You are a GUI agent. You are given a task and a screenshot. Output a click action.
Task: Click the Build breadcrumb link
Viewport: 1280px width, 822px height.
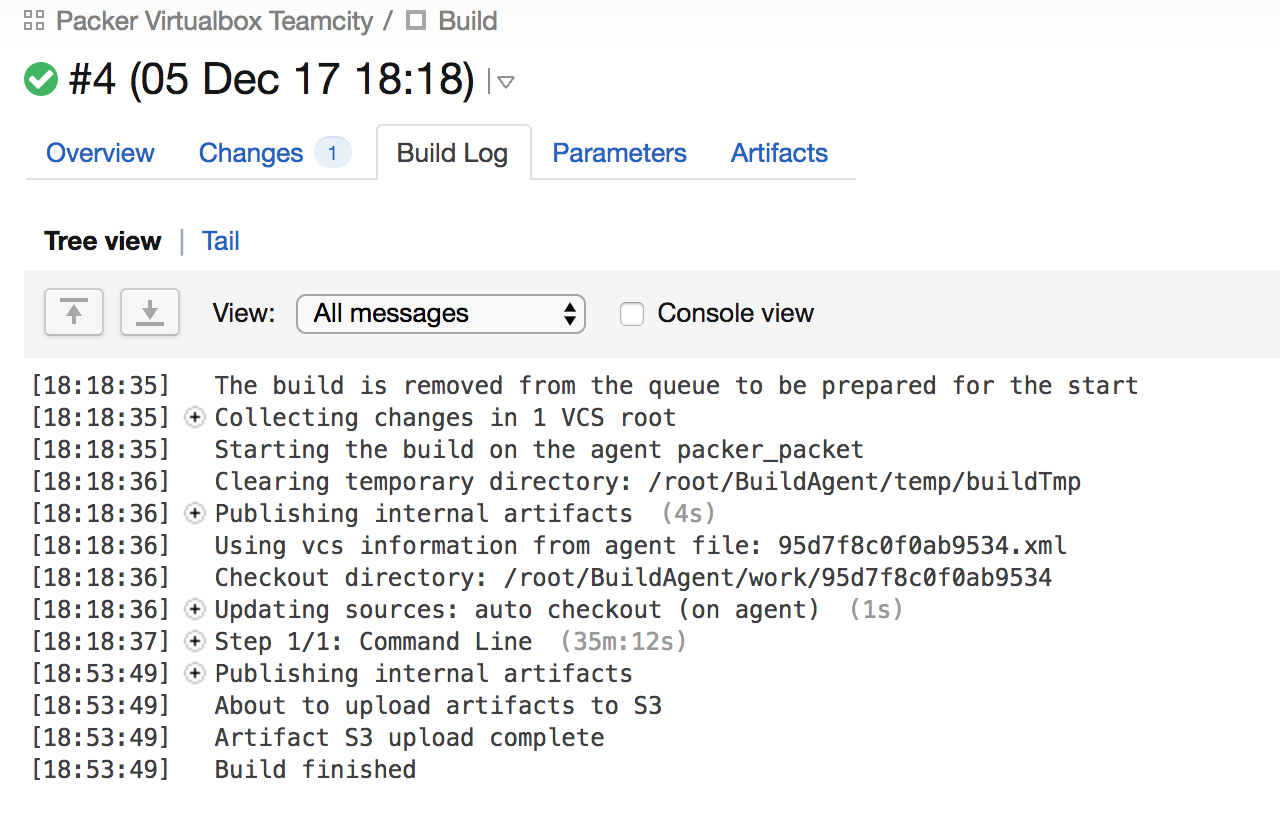point(468,21)
